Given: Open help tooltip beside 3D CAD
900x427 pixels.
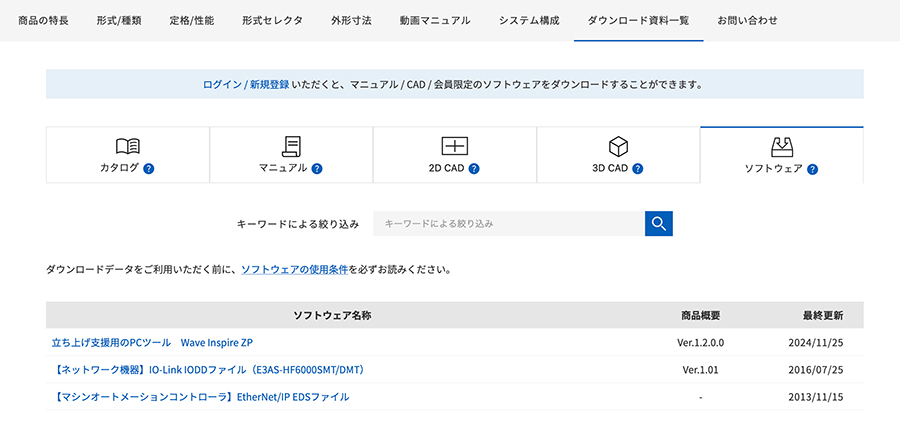Looking at the screenshot, I should click(637, 169).
